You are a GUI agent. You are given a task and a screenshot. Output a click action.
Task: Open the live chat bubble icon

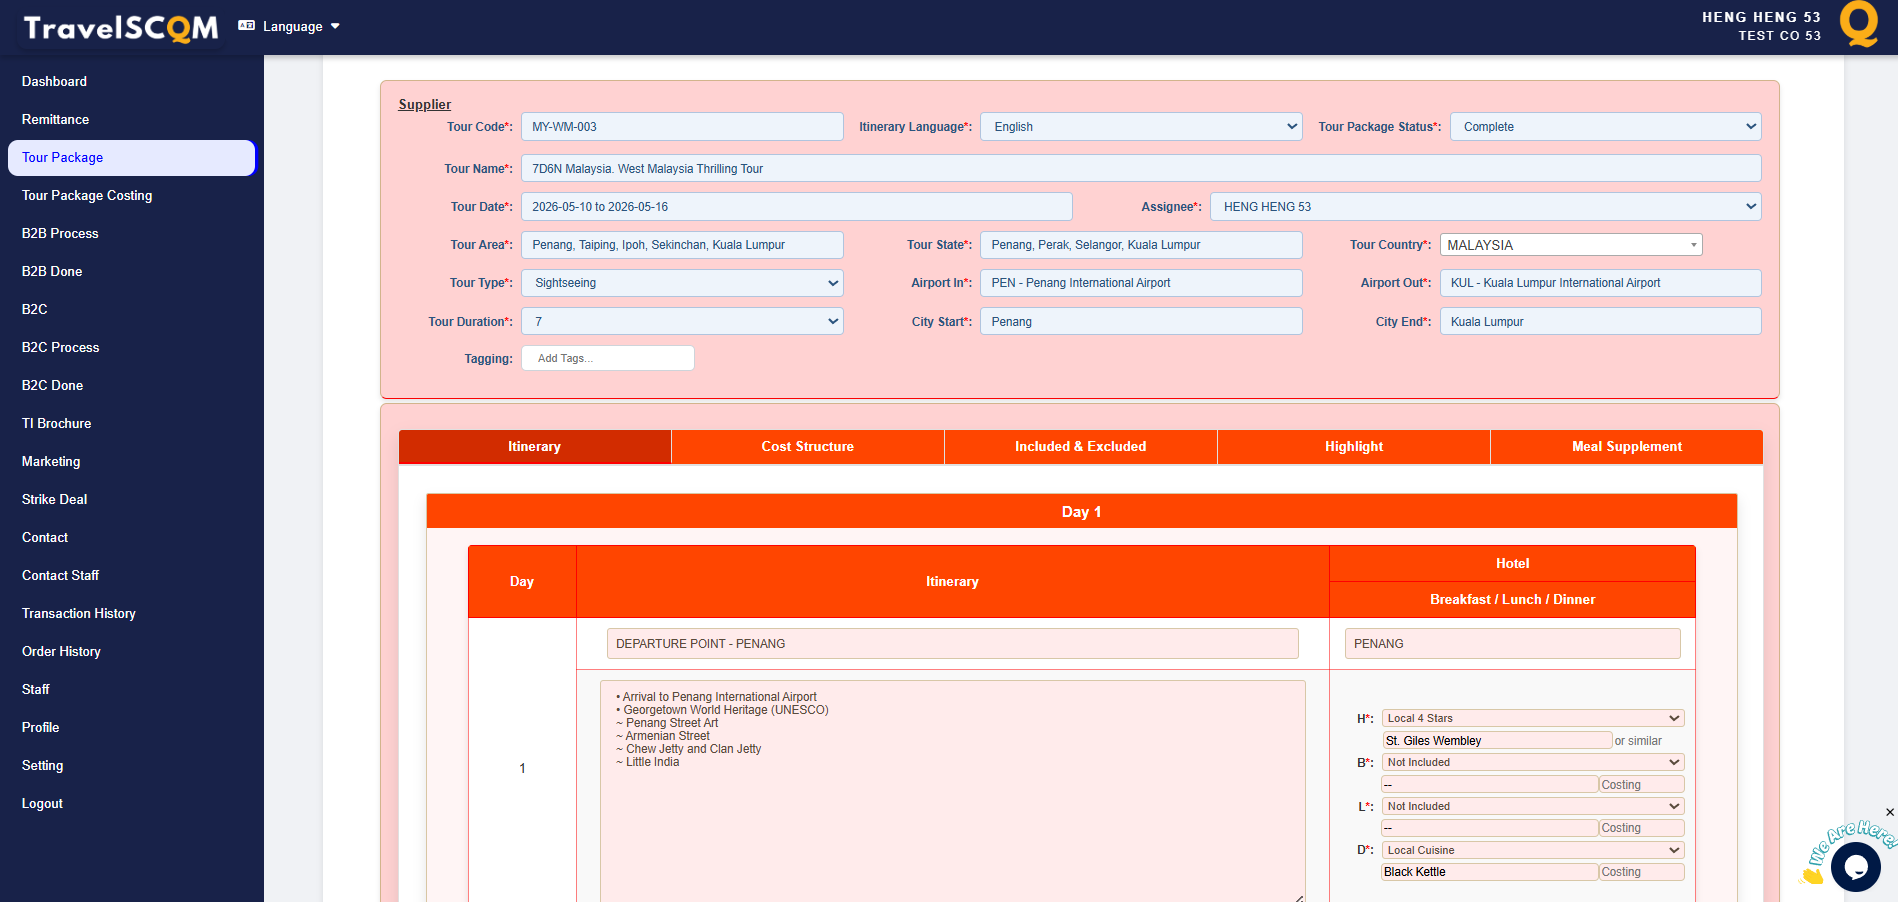click(x=1855, y=866)
